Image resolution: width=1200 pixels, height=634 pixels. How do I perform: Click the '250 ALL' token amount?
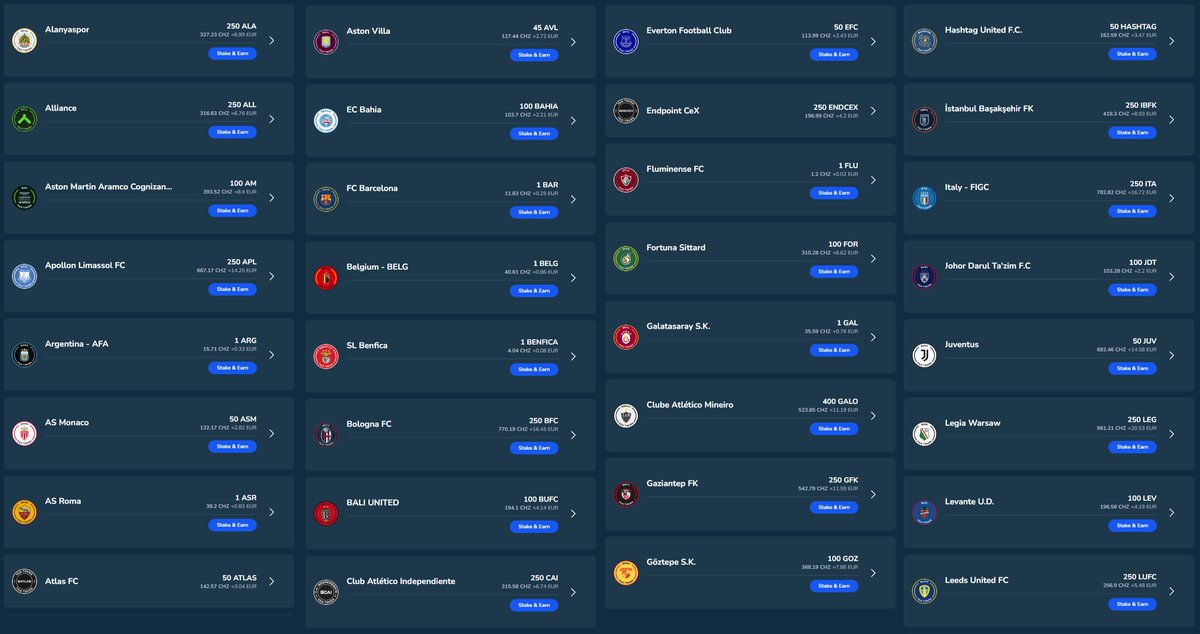pos(242,104)
